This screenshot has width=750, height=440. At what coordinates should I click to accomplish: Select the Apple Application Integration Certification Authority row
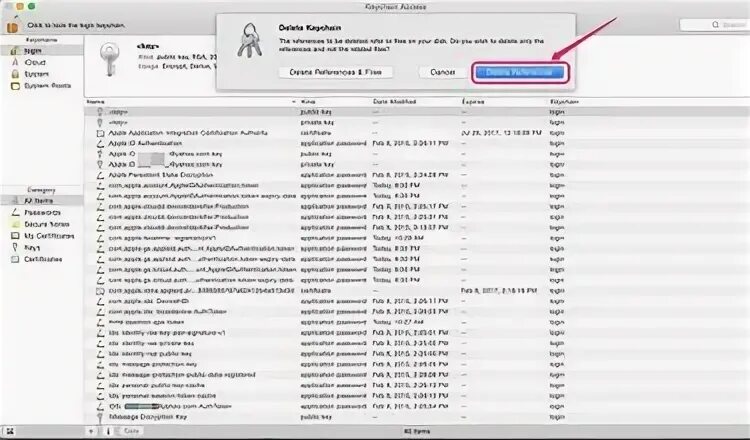pos(417,133)
